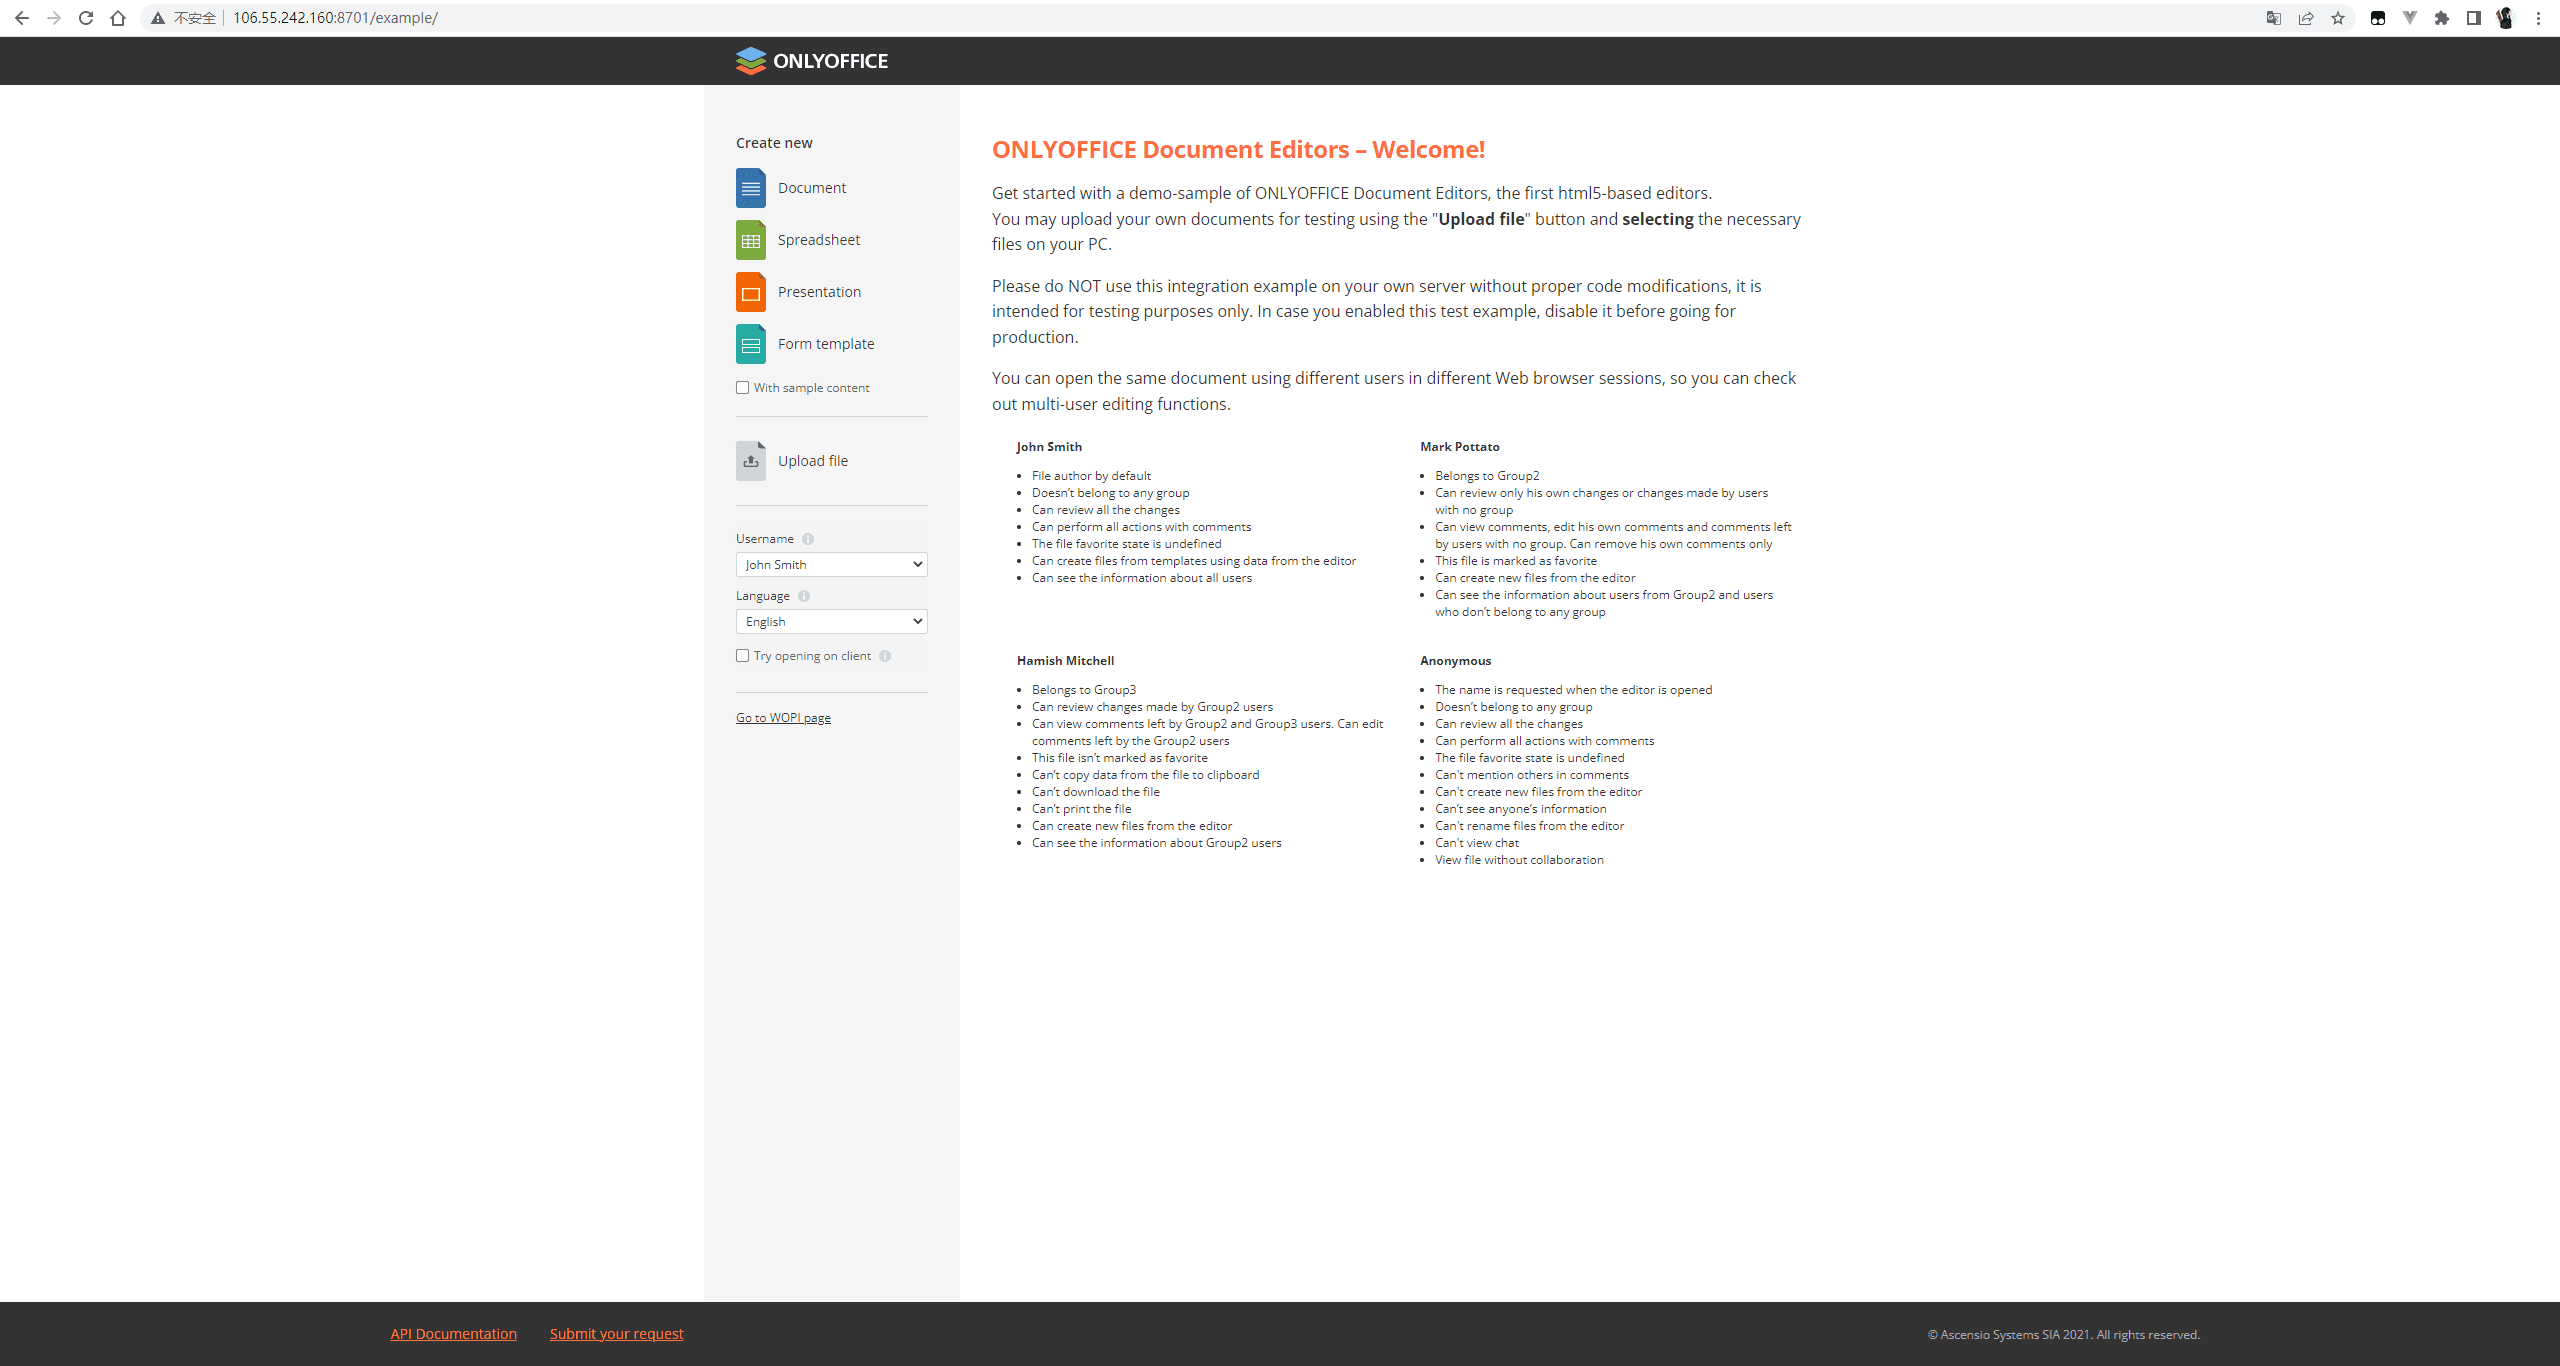This screenshot has width=2560, height=1366.
Task: Click the Submit your request link
Action: (616, 1334)
